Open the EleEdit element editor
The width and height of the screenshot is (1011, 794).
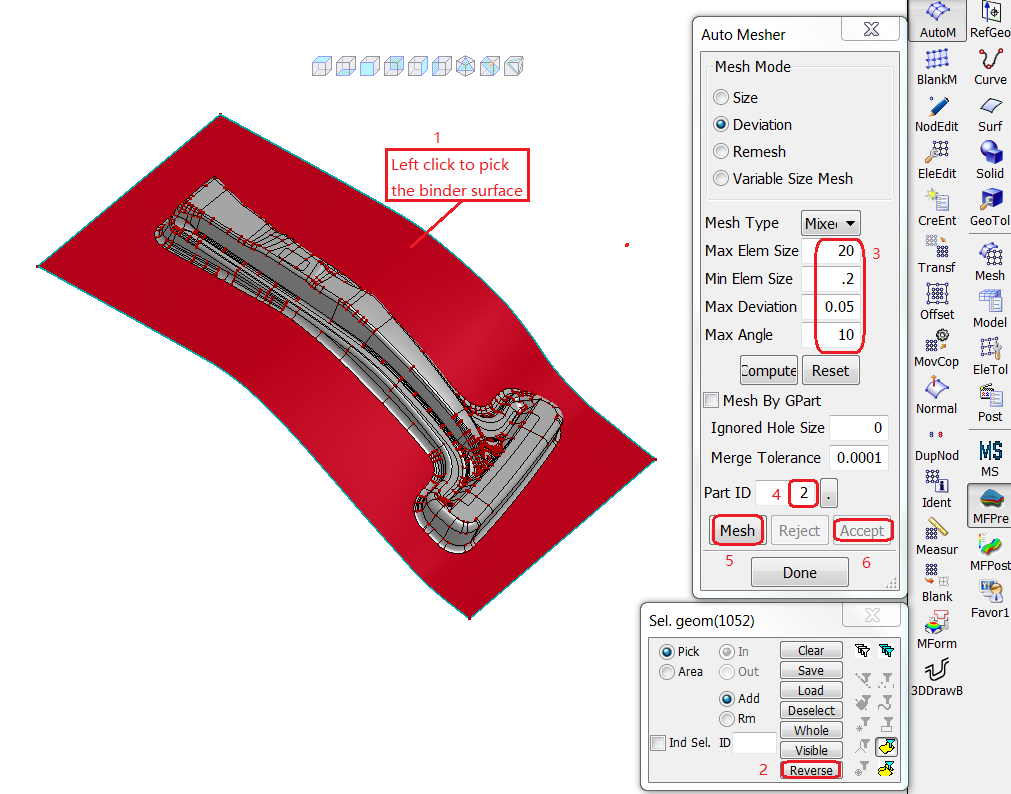point(937,161)
